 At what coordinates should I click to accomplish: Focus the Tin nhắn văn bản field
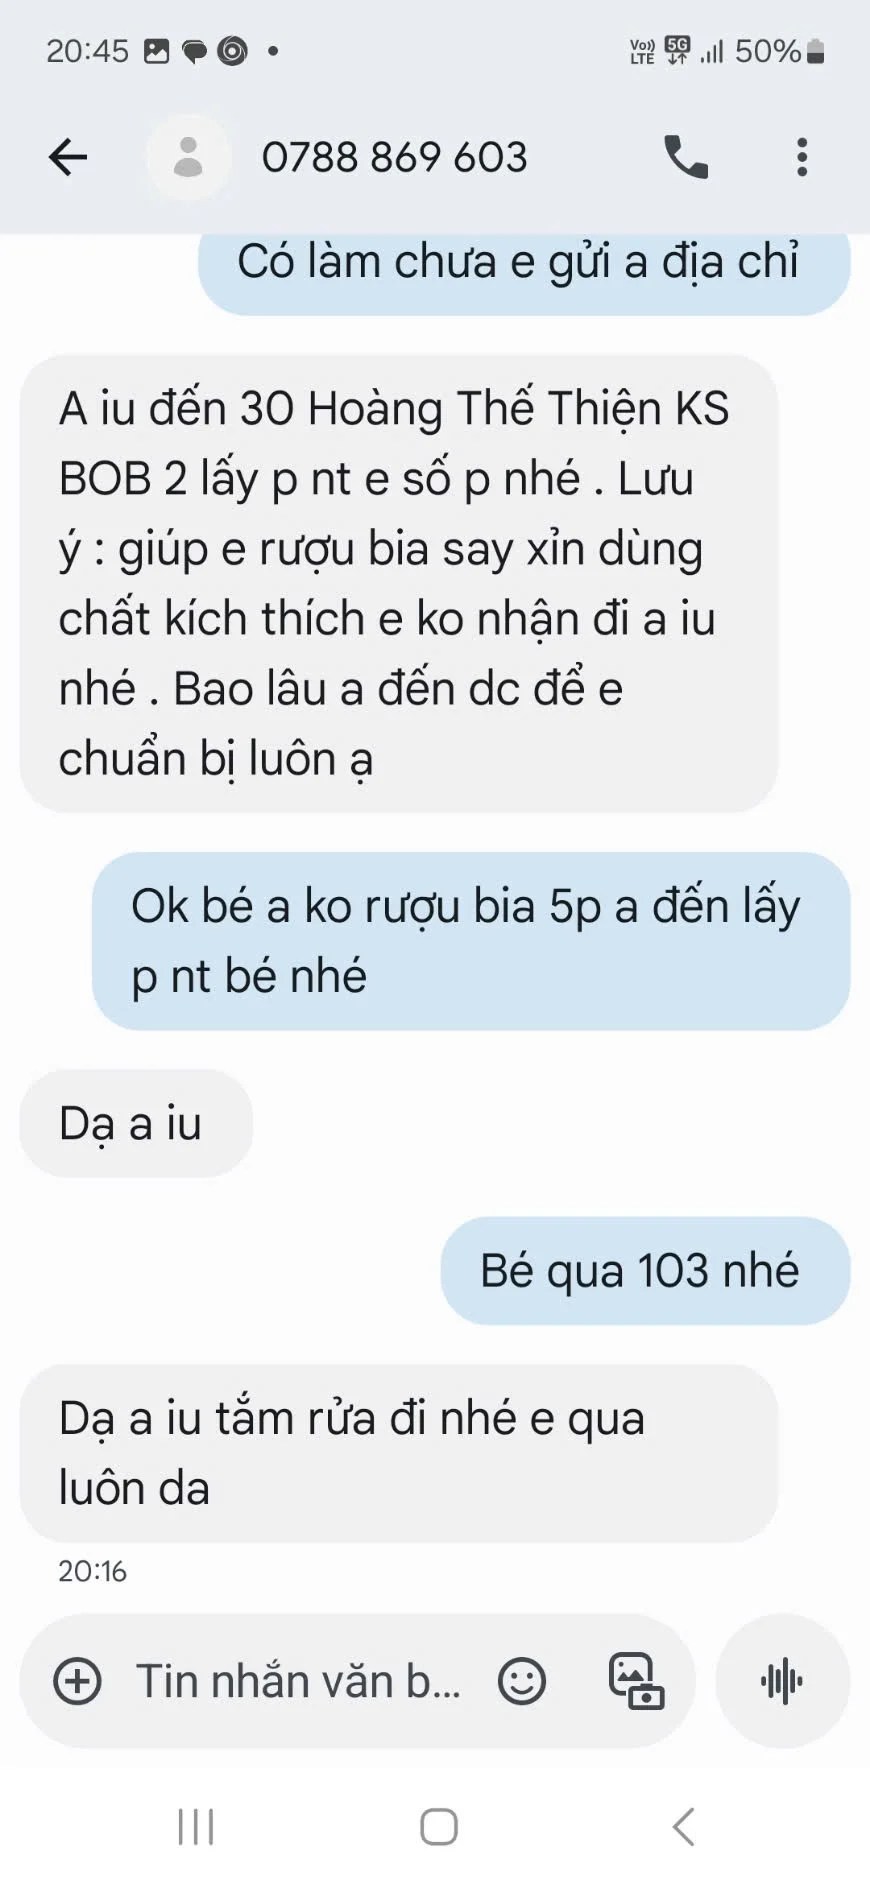[x=300, y=1680]
